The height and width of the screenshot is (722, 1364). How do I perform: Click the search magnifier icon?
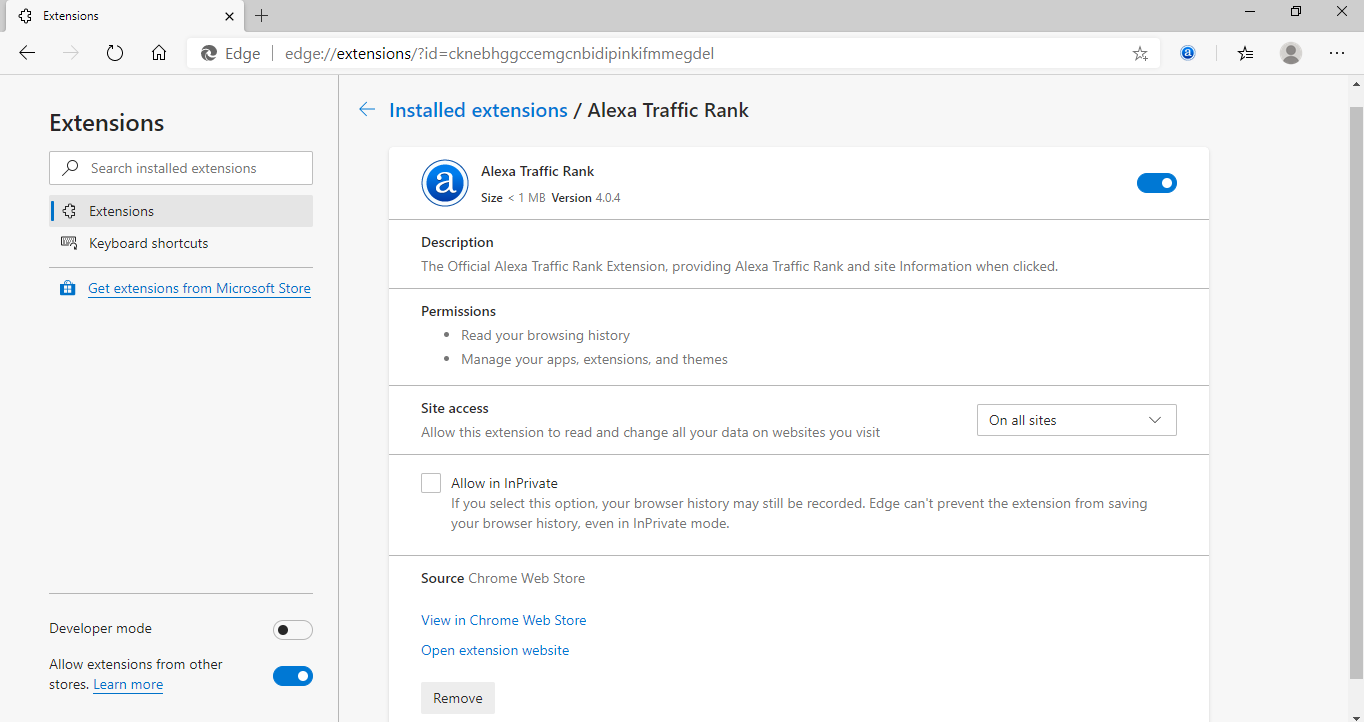[70, 168]
